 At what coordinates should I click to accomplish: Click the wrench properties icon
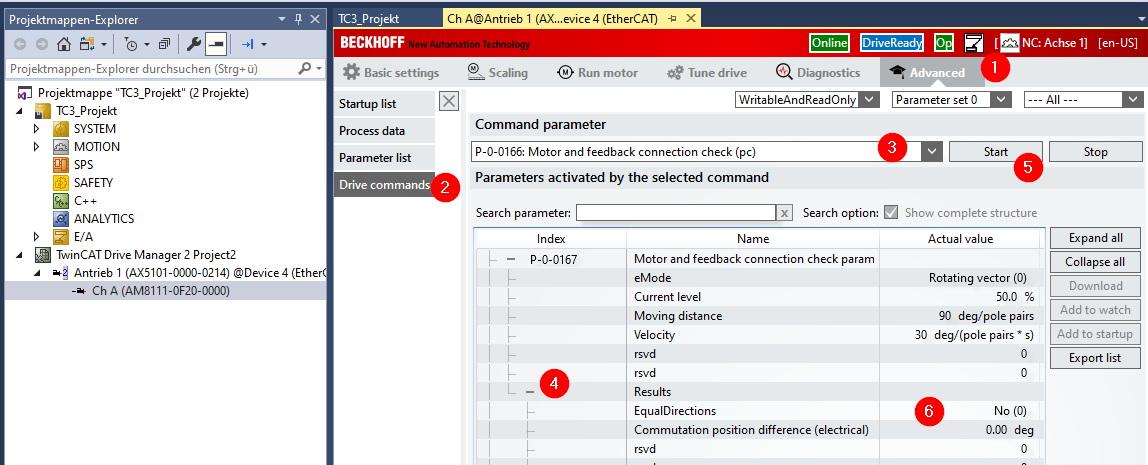194,44
